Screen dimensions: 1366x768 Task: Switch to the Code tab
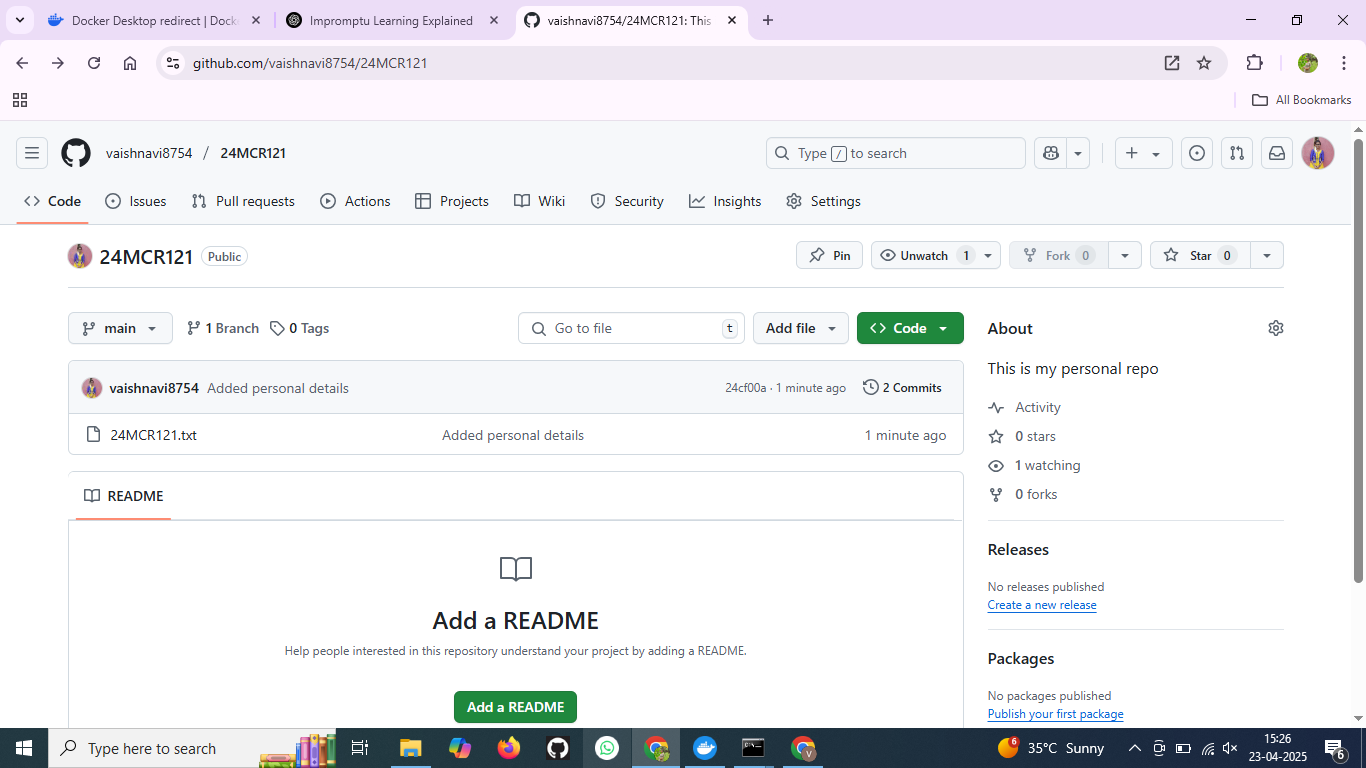[x=53, y=201]
